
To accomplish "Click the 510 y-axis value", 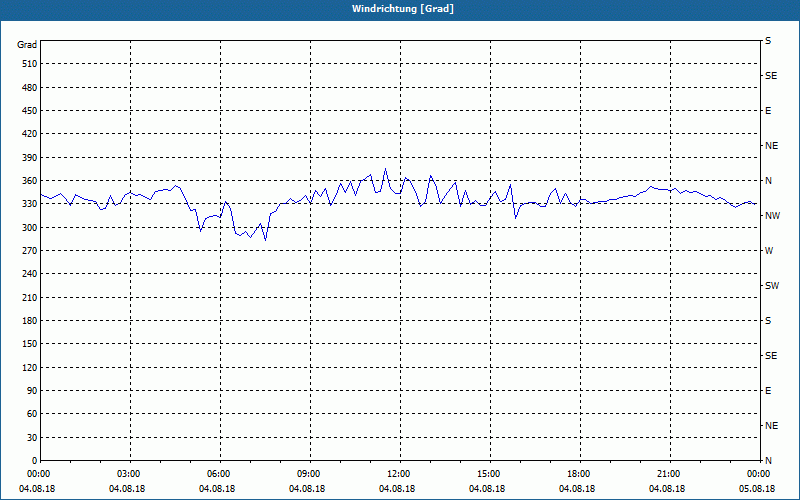I will click(29, 64).
